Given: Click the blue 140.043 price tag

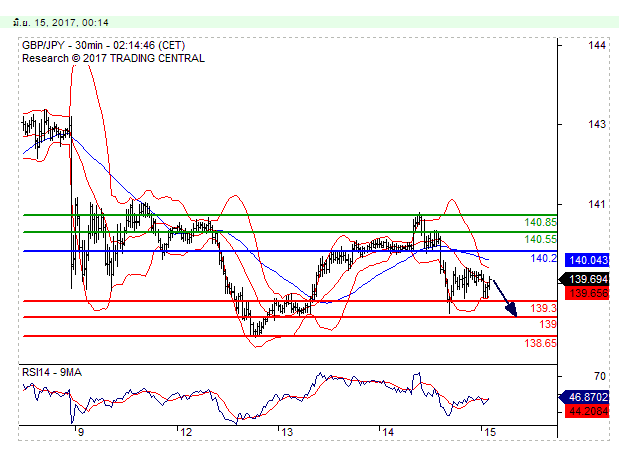Looking at the screenshot, I should pos(587,260).
